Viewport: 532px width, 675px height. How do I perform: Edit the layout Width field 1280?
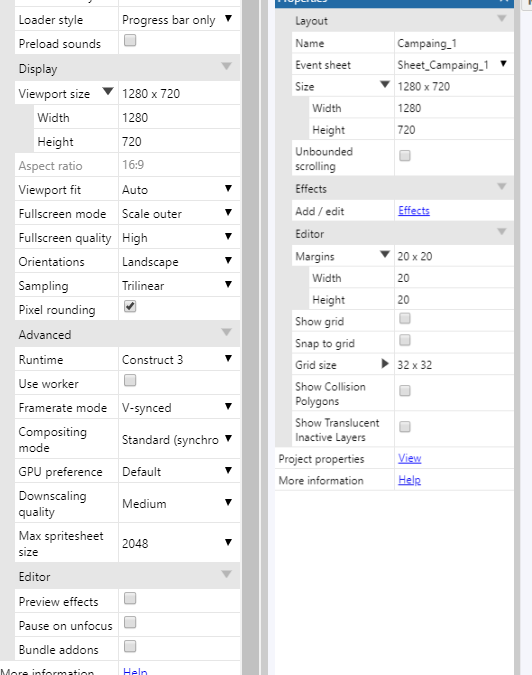point(454,108)
